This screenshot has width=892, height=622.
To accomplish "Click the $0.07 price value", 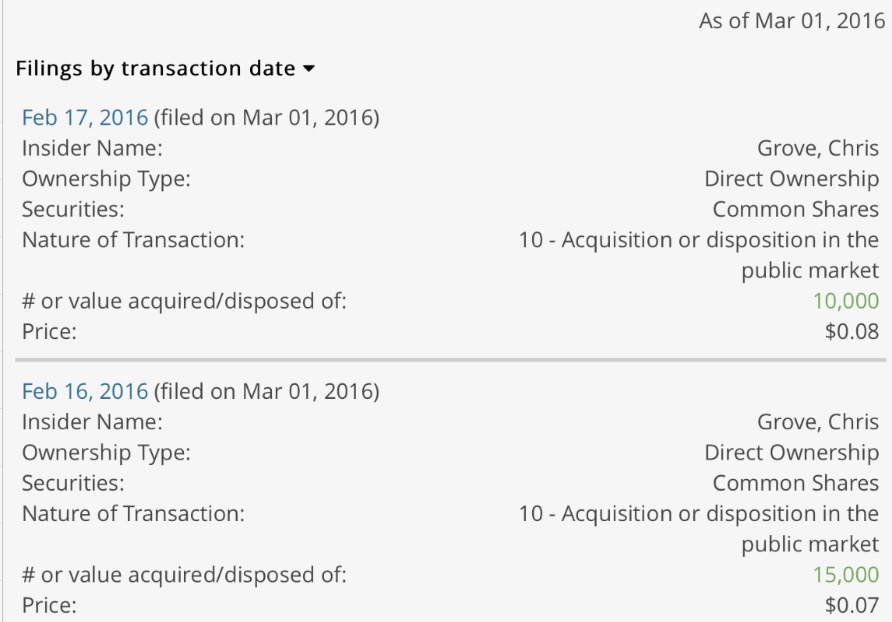I will 856,606.
